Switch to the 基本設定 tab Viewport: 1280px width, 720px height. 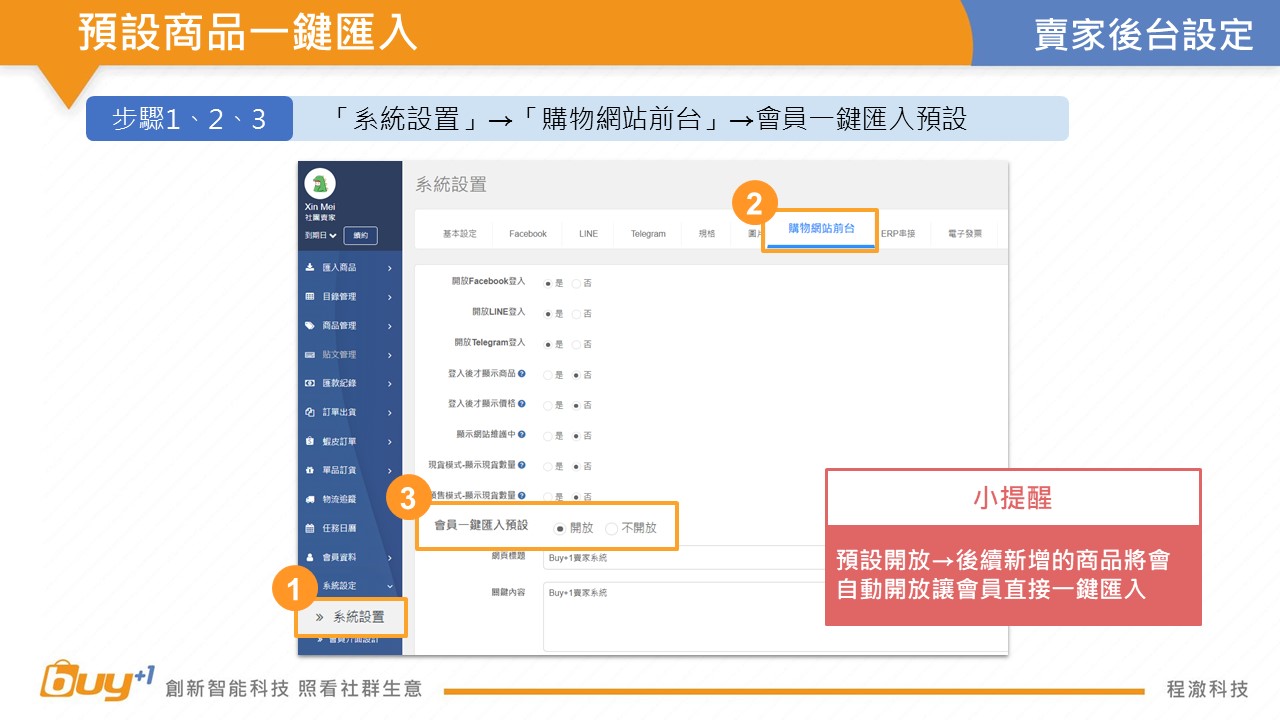[459, 234]
